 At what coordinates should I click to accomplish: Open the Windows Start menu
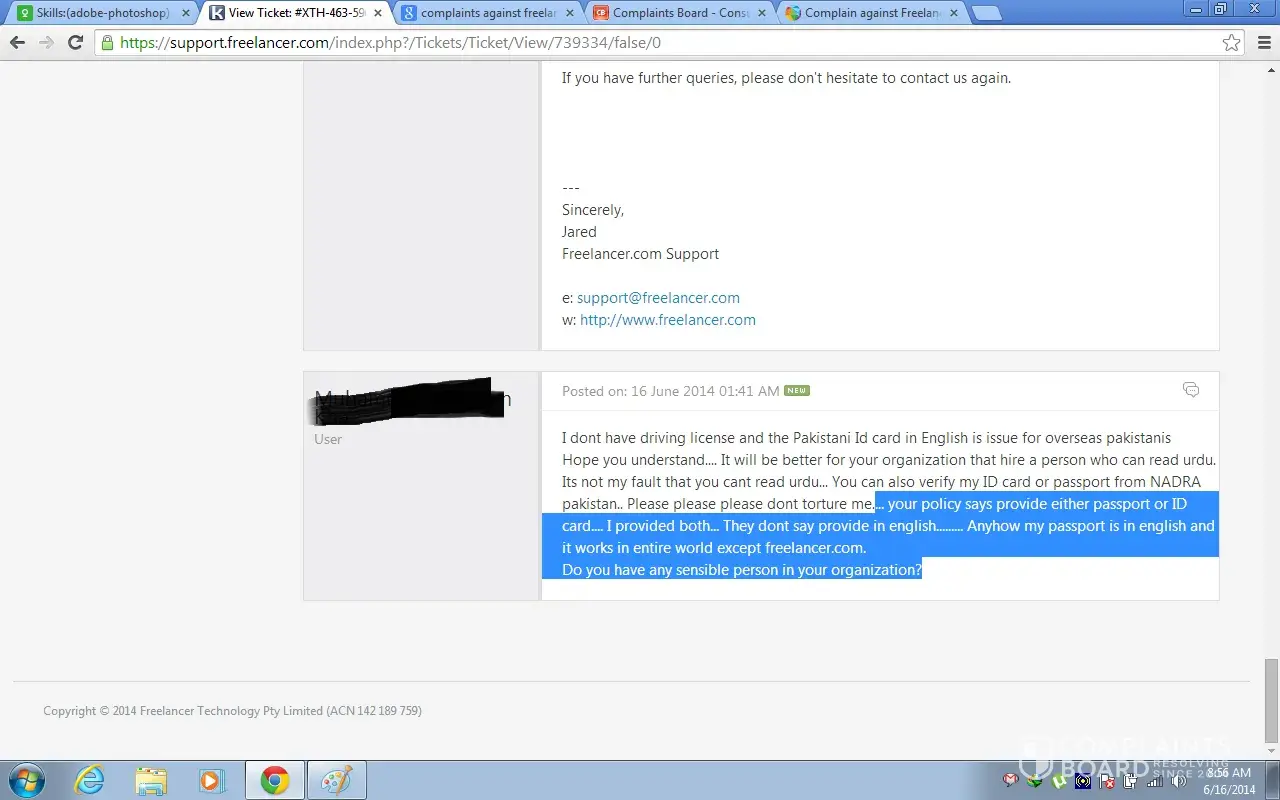click(x=25, y=780)
